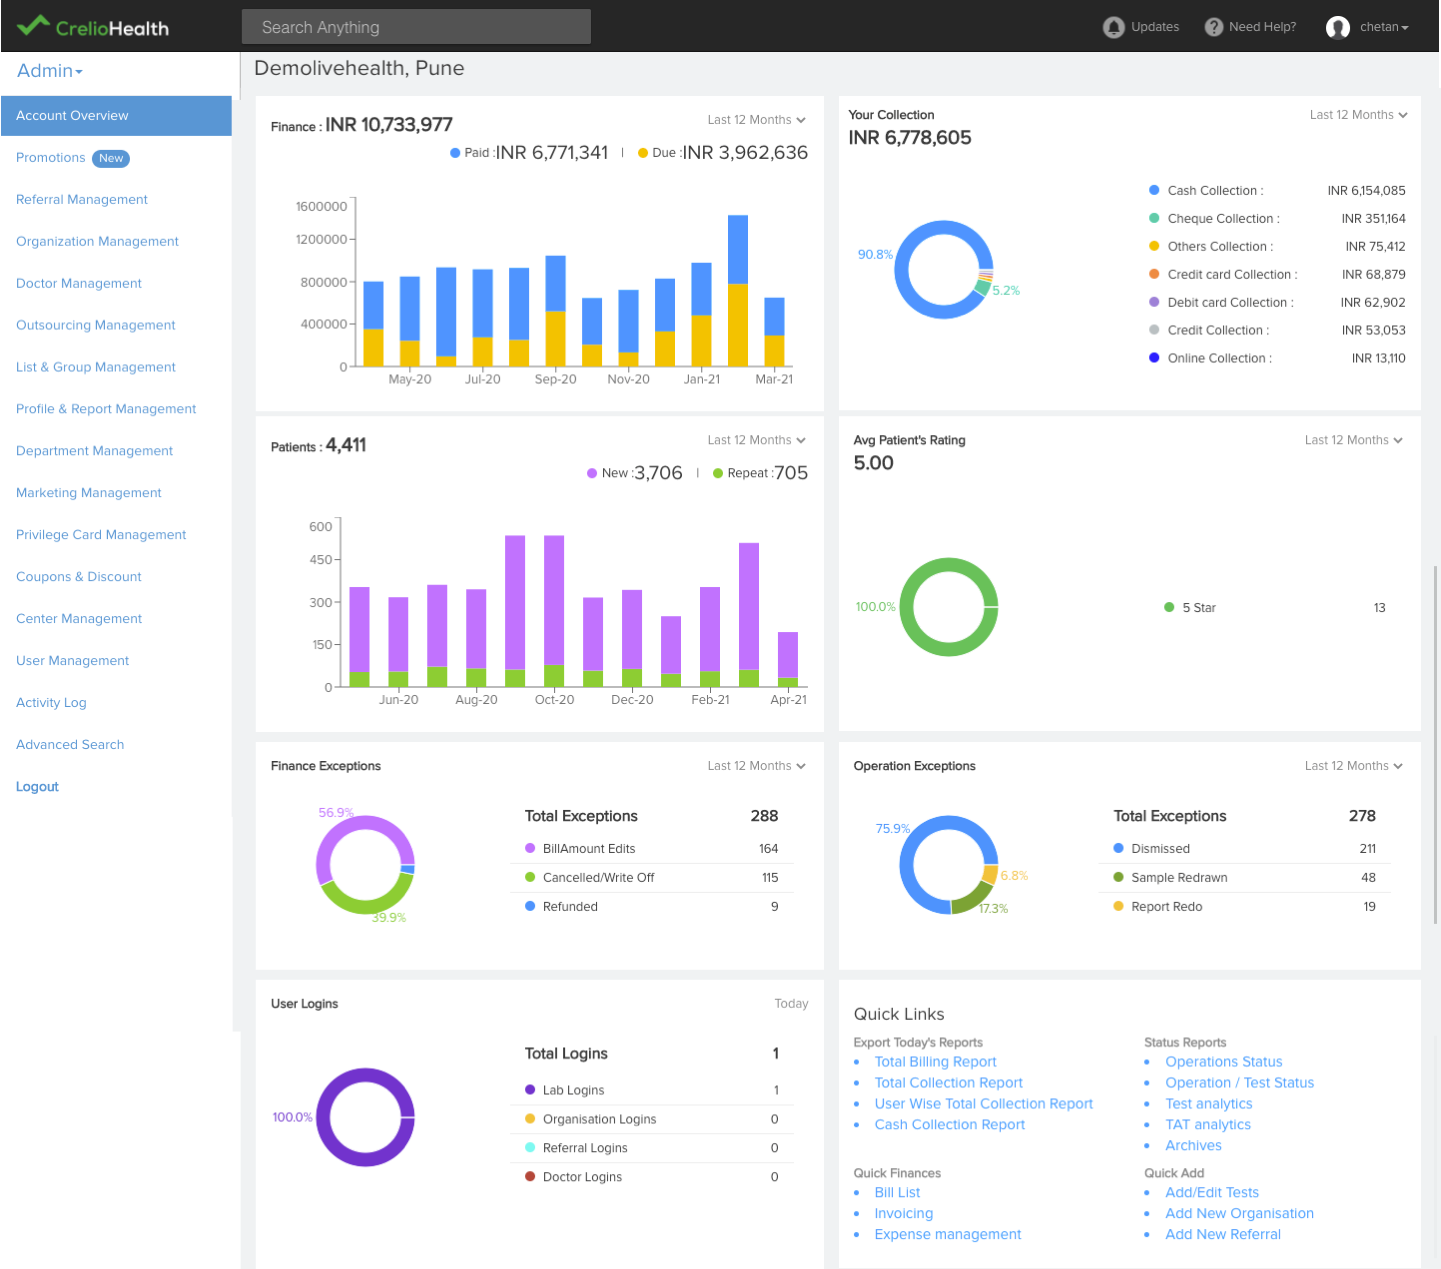Open Activity Log menu item

(x=51, y=703)
